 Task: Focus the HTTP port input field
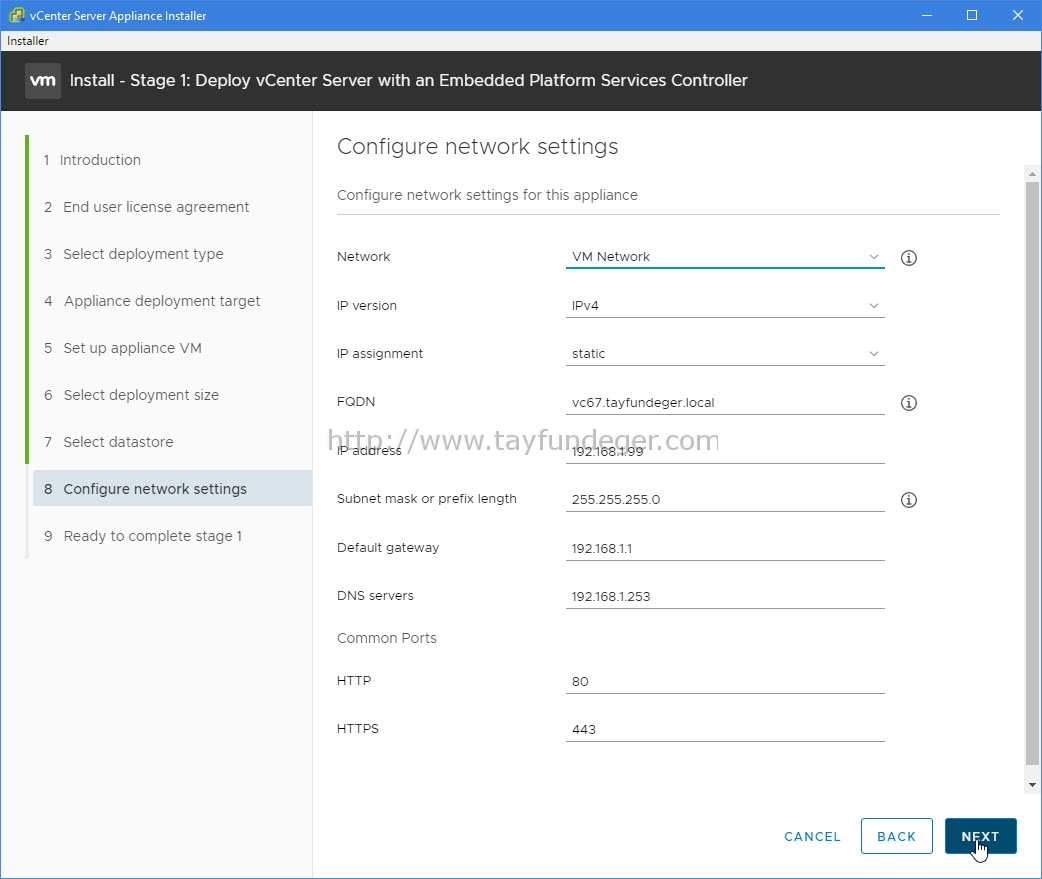tap(724, 681)
